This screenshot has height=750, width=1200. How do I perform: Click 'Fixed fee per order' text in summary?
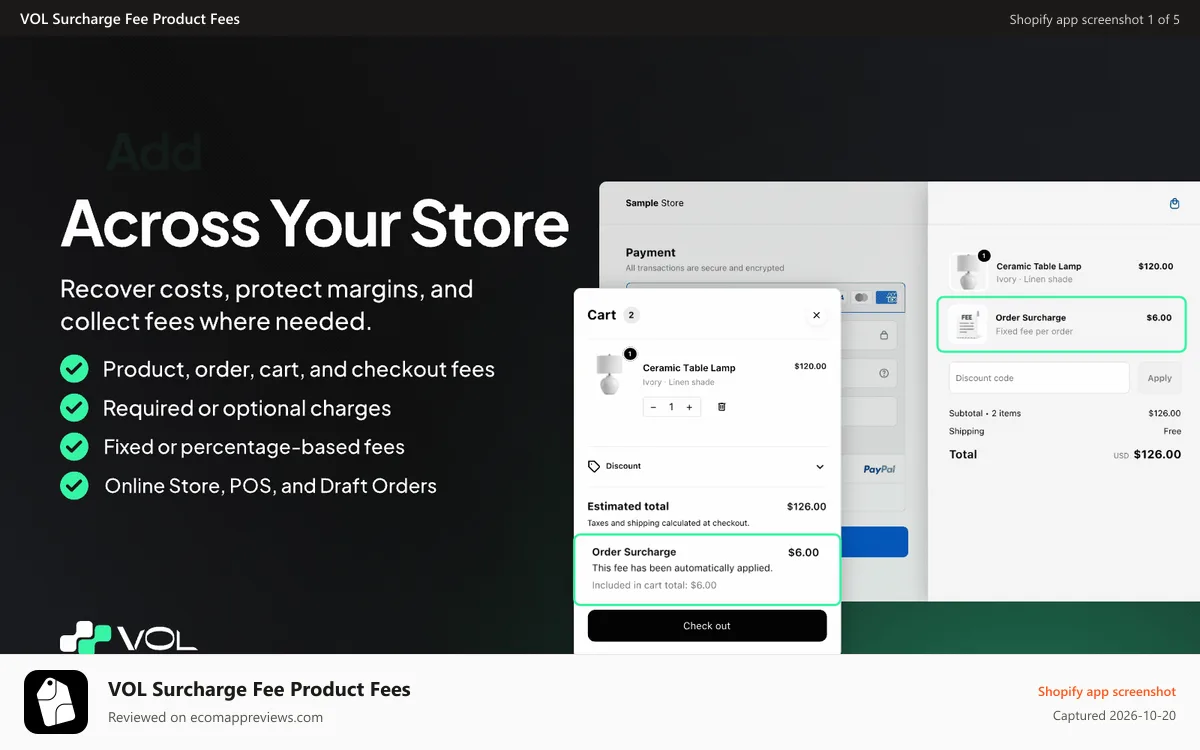point(1034,331)
